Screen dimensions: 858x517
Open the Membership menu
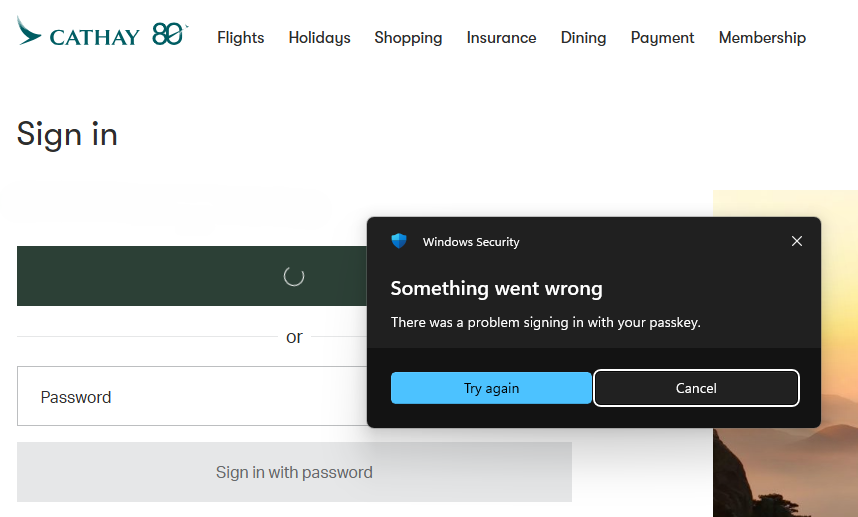762,38
